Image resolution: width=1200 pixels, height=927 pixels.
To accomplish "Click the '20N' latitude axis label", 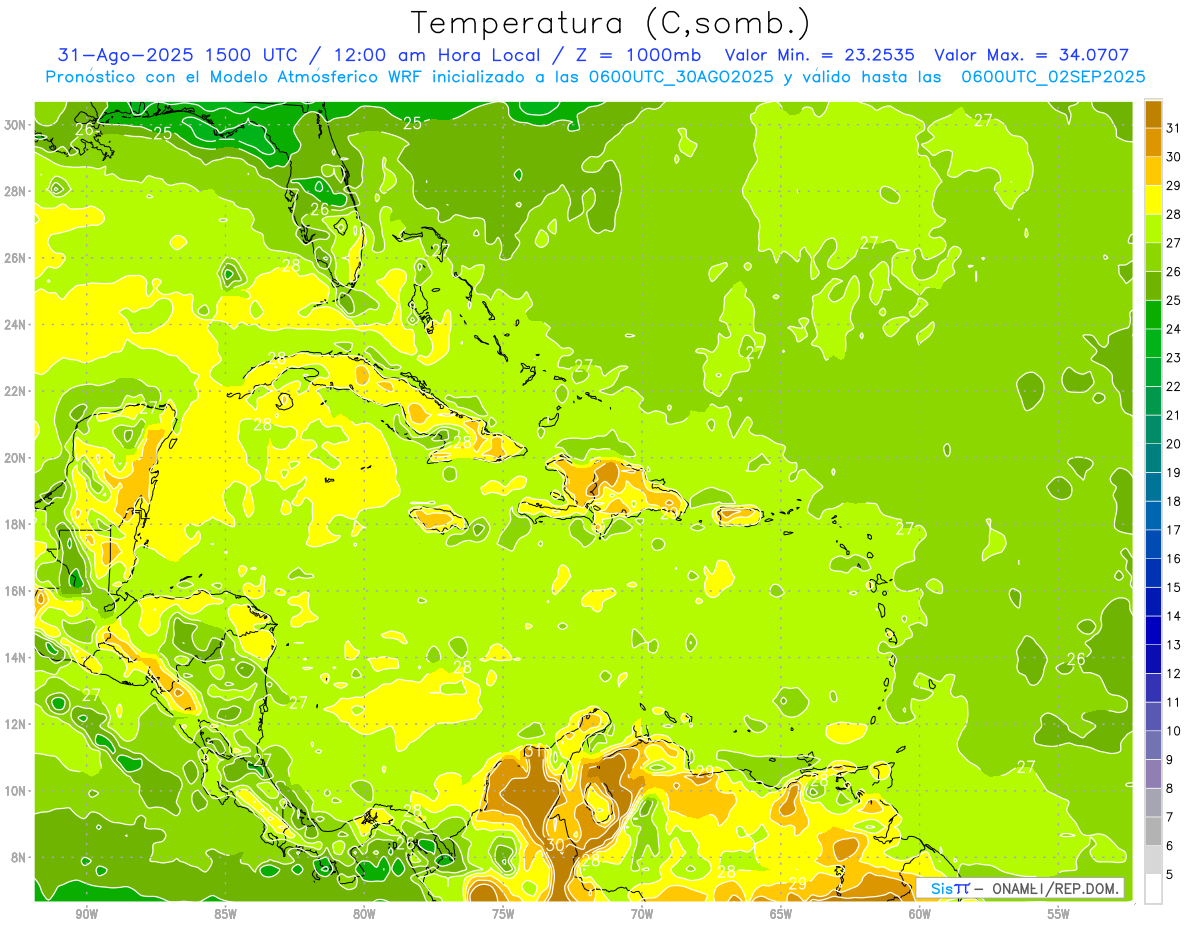I will [x=16, y=458].
